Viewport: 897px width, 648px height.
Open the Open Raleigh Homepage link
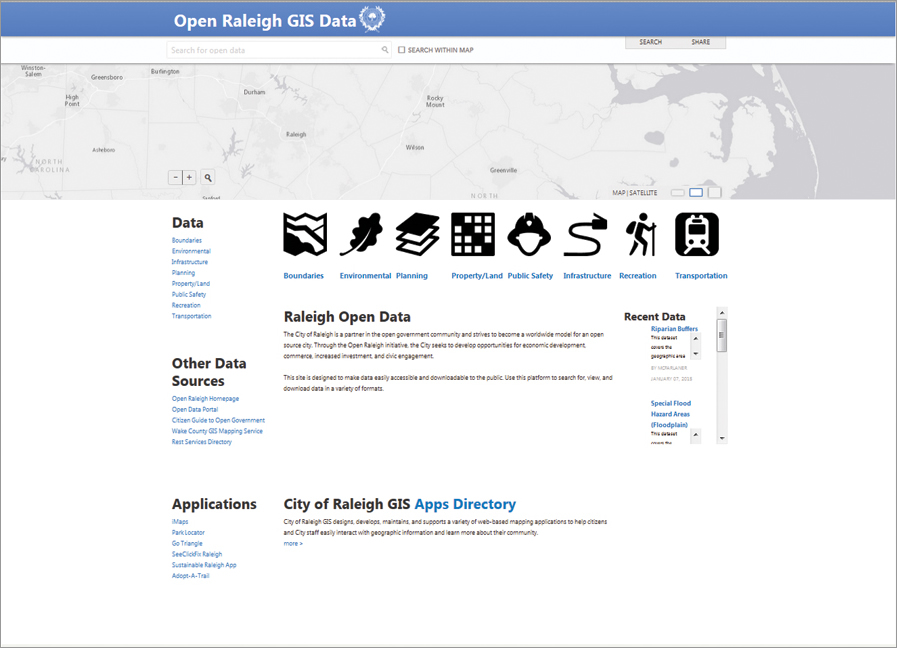point(205,399)
